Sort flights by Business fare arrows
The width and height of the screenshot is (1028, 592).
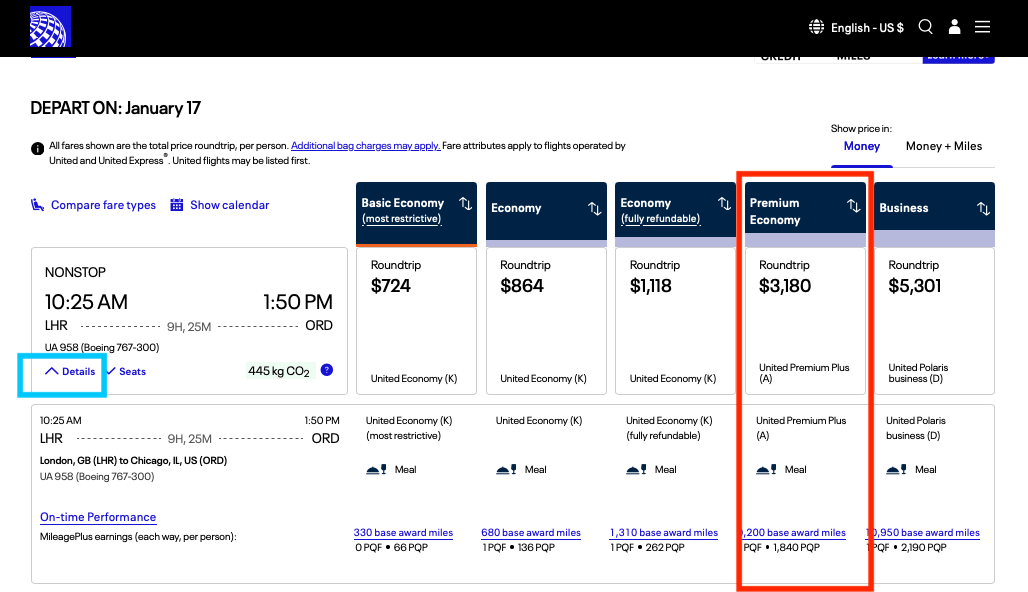click(983, 208)
